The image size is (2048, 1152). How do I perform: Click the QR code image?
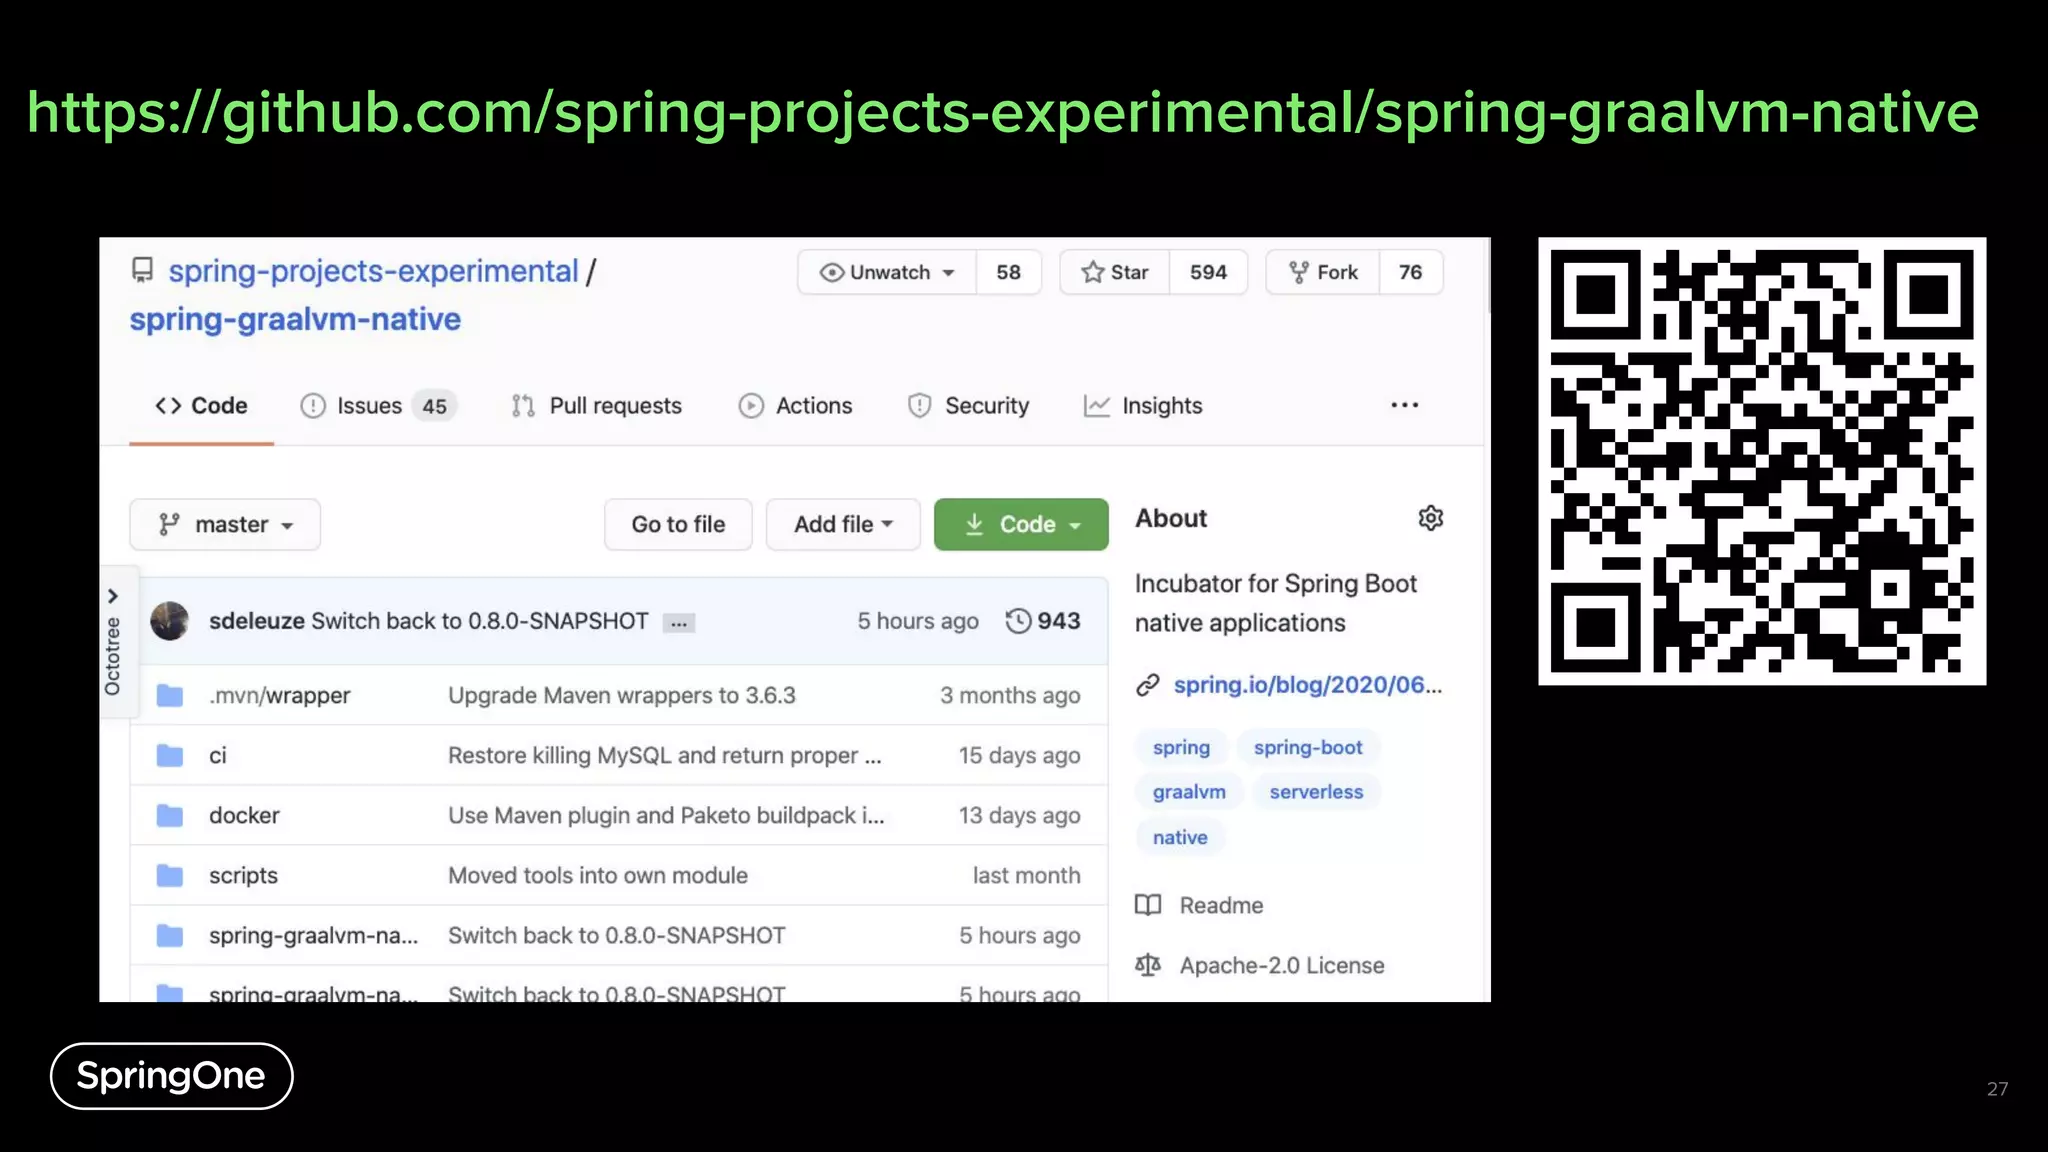pyautogui.click(x=1762, y=461)
